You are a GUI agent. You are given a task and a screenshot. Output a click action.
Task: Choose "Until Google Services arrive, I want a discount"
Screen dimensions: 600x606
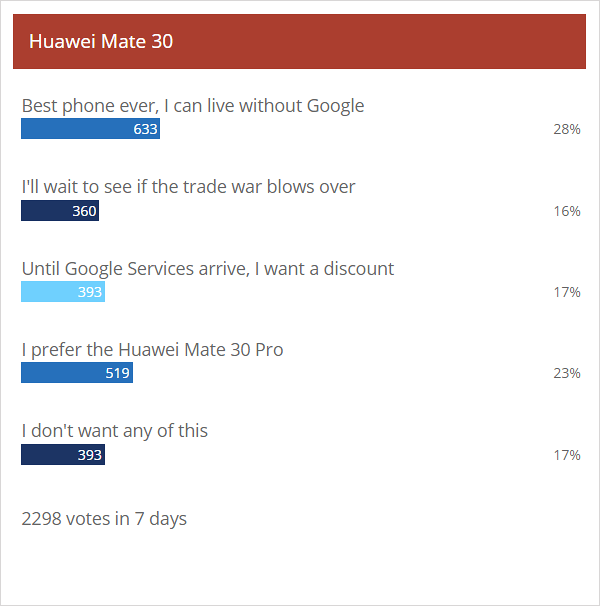pyautogui.click(x=208, y=268)
